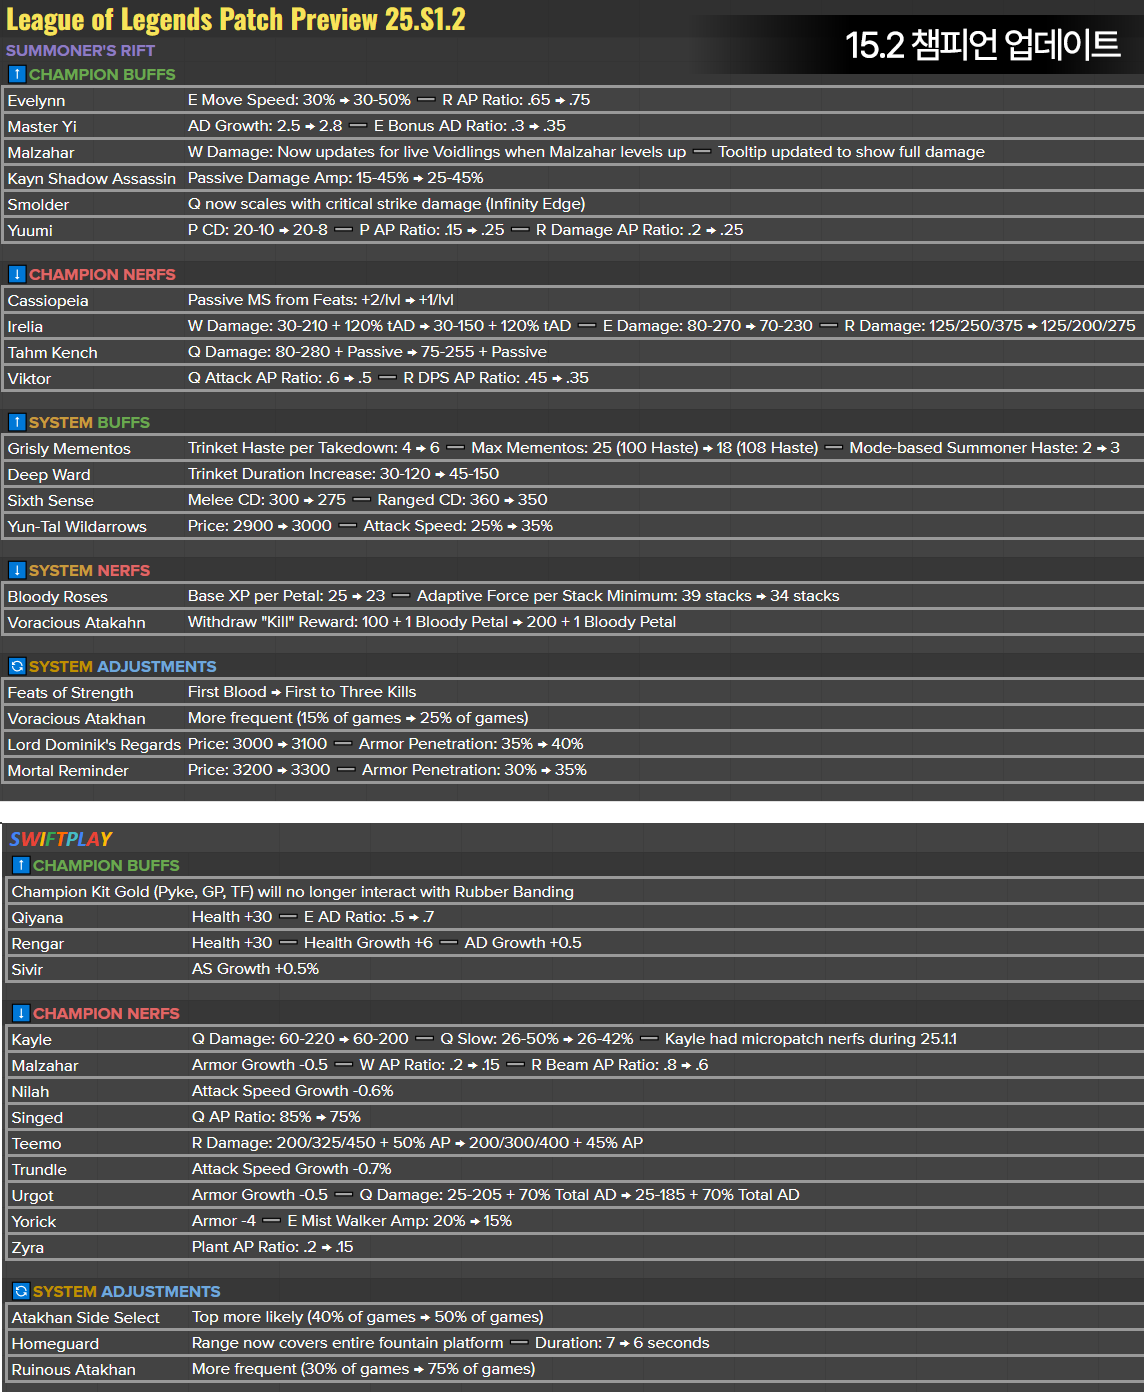Select the Singed row name
The width and height of the screenshot is (1144, 1392).
(37, 1118)
